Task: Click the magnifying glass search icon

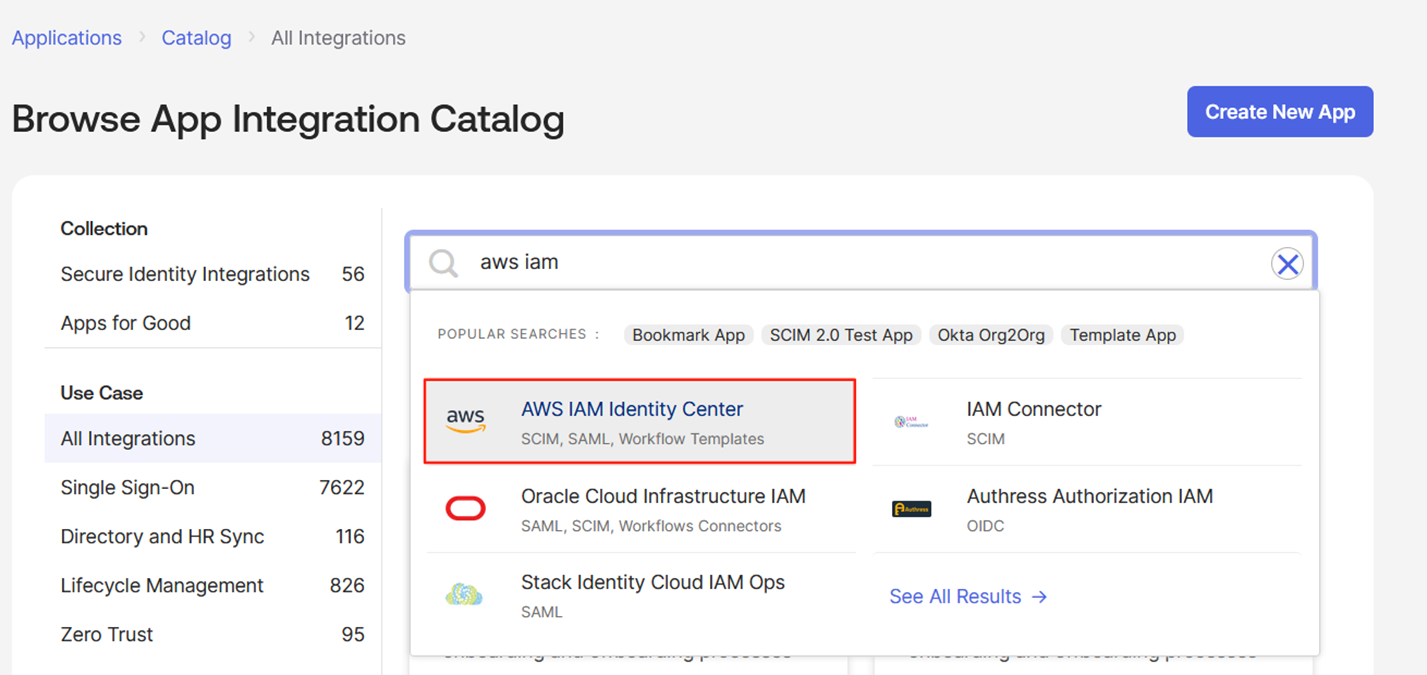Action: (443, 263)
